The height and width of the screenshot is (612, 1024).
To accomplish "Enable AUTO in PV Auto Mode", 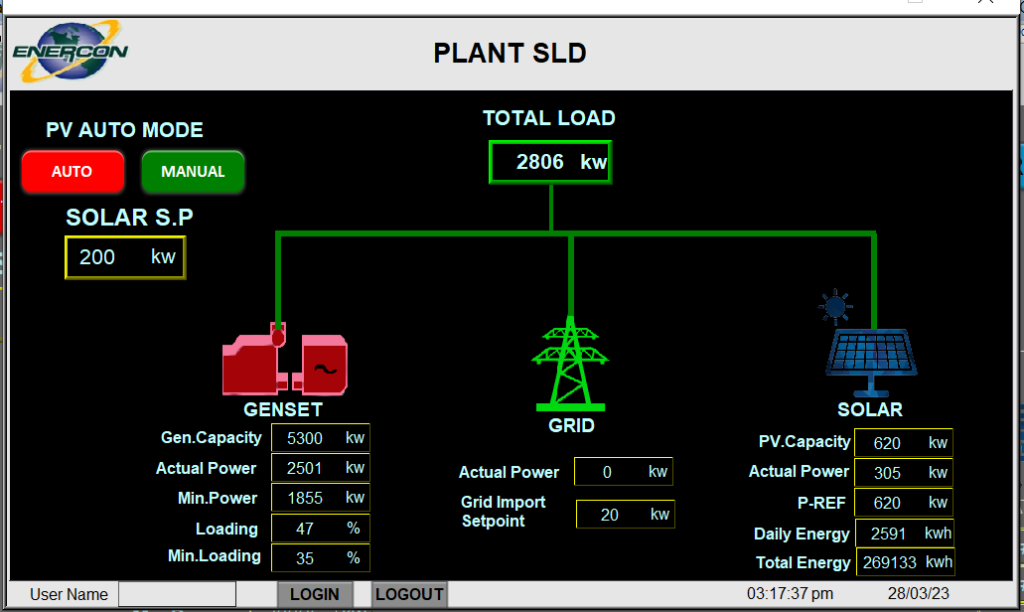I will click(x=72, y=171).
